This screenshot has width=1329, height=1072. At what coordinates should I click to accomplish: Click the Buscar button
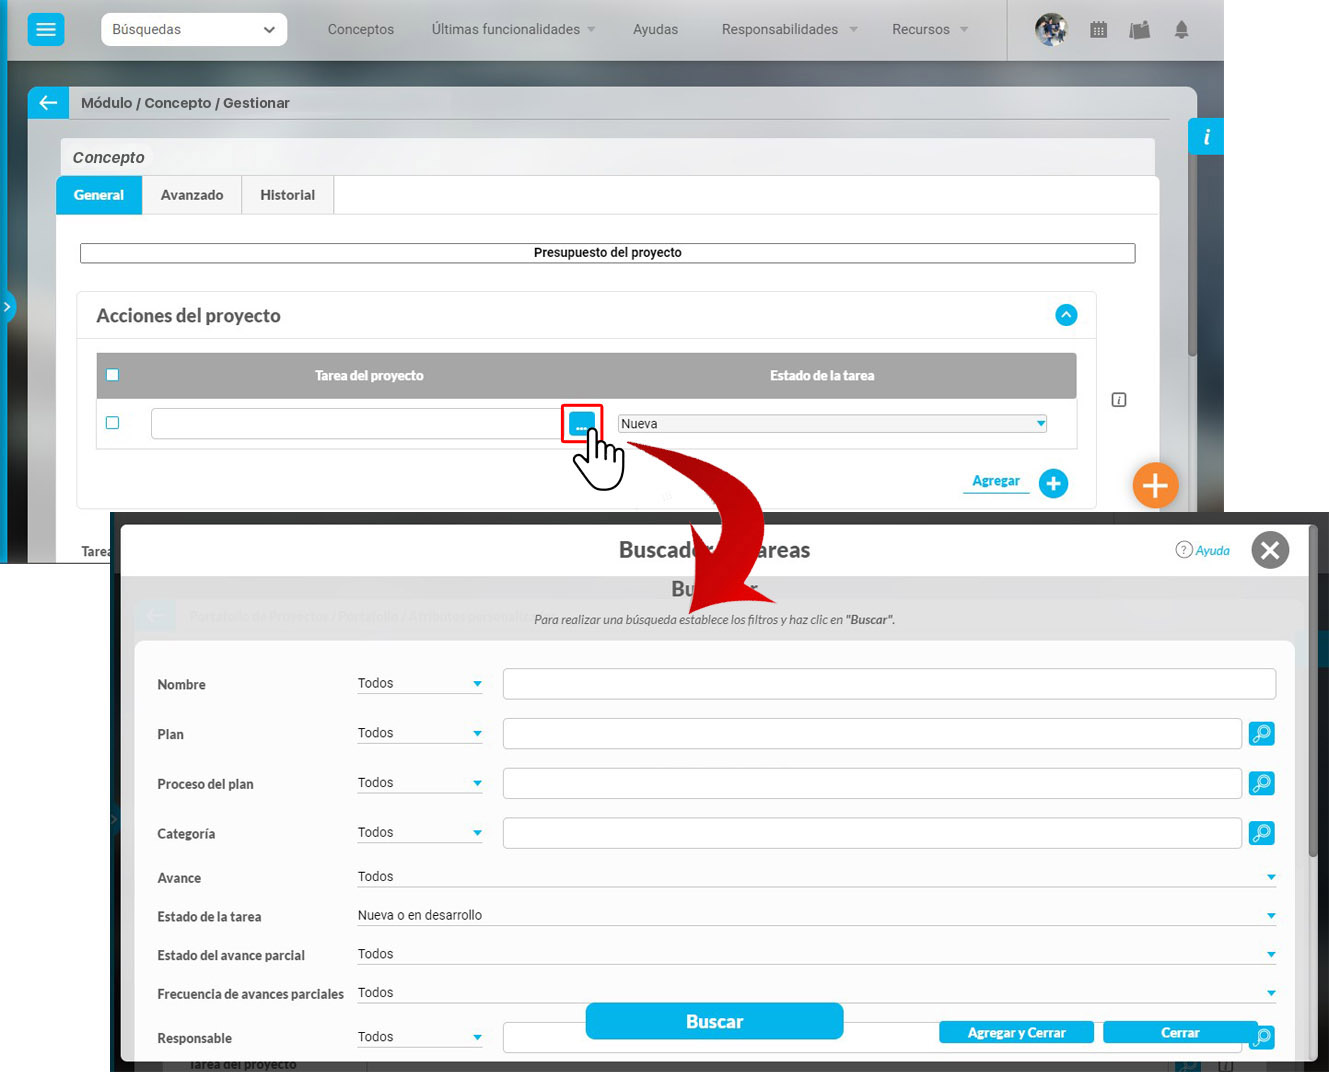(714, 1022)
